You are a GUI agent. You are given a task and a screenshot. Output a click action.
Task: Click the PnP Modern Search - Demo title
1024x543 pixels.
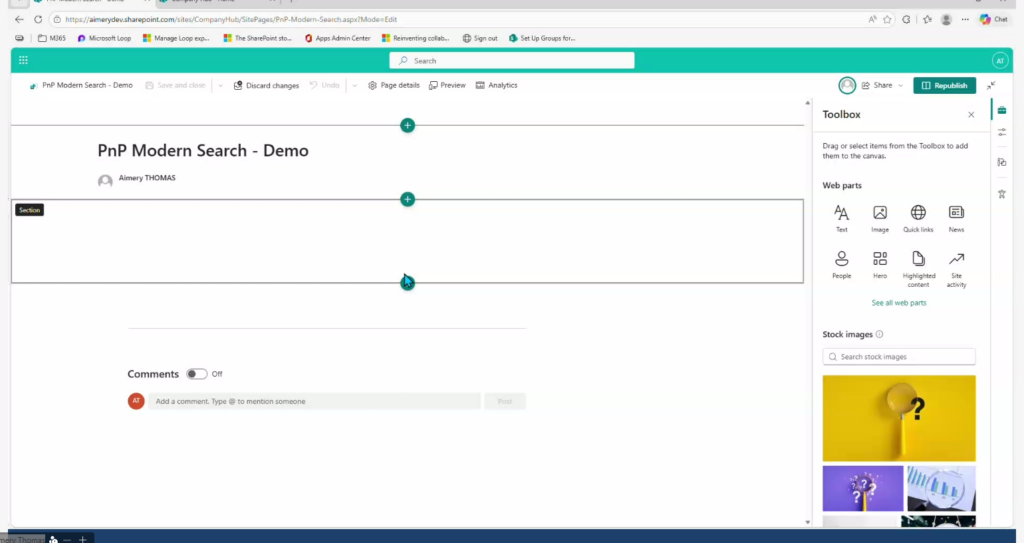202,150
